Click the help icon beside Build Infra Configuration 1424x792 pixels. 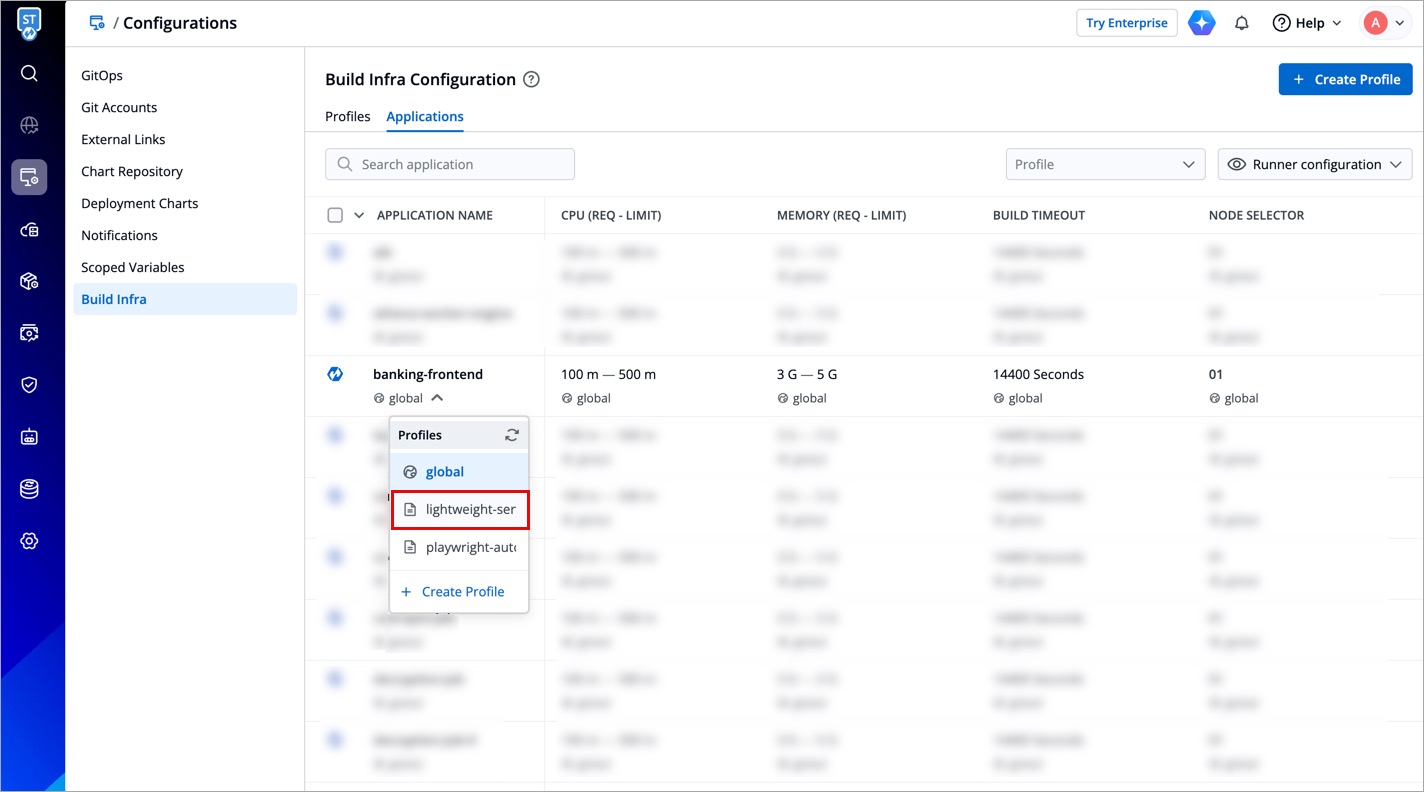pos(532,80)
